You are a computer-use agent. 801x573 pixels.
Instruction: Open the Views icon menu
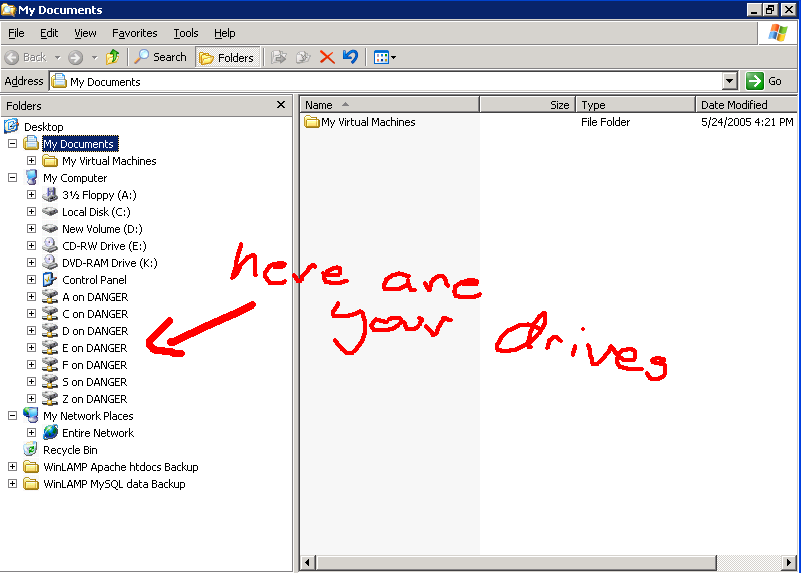point(384,57)
